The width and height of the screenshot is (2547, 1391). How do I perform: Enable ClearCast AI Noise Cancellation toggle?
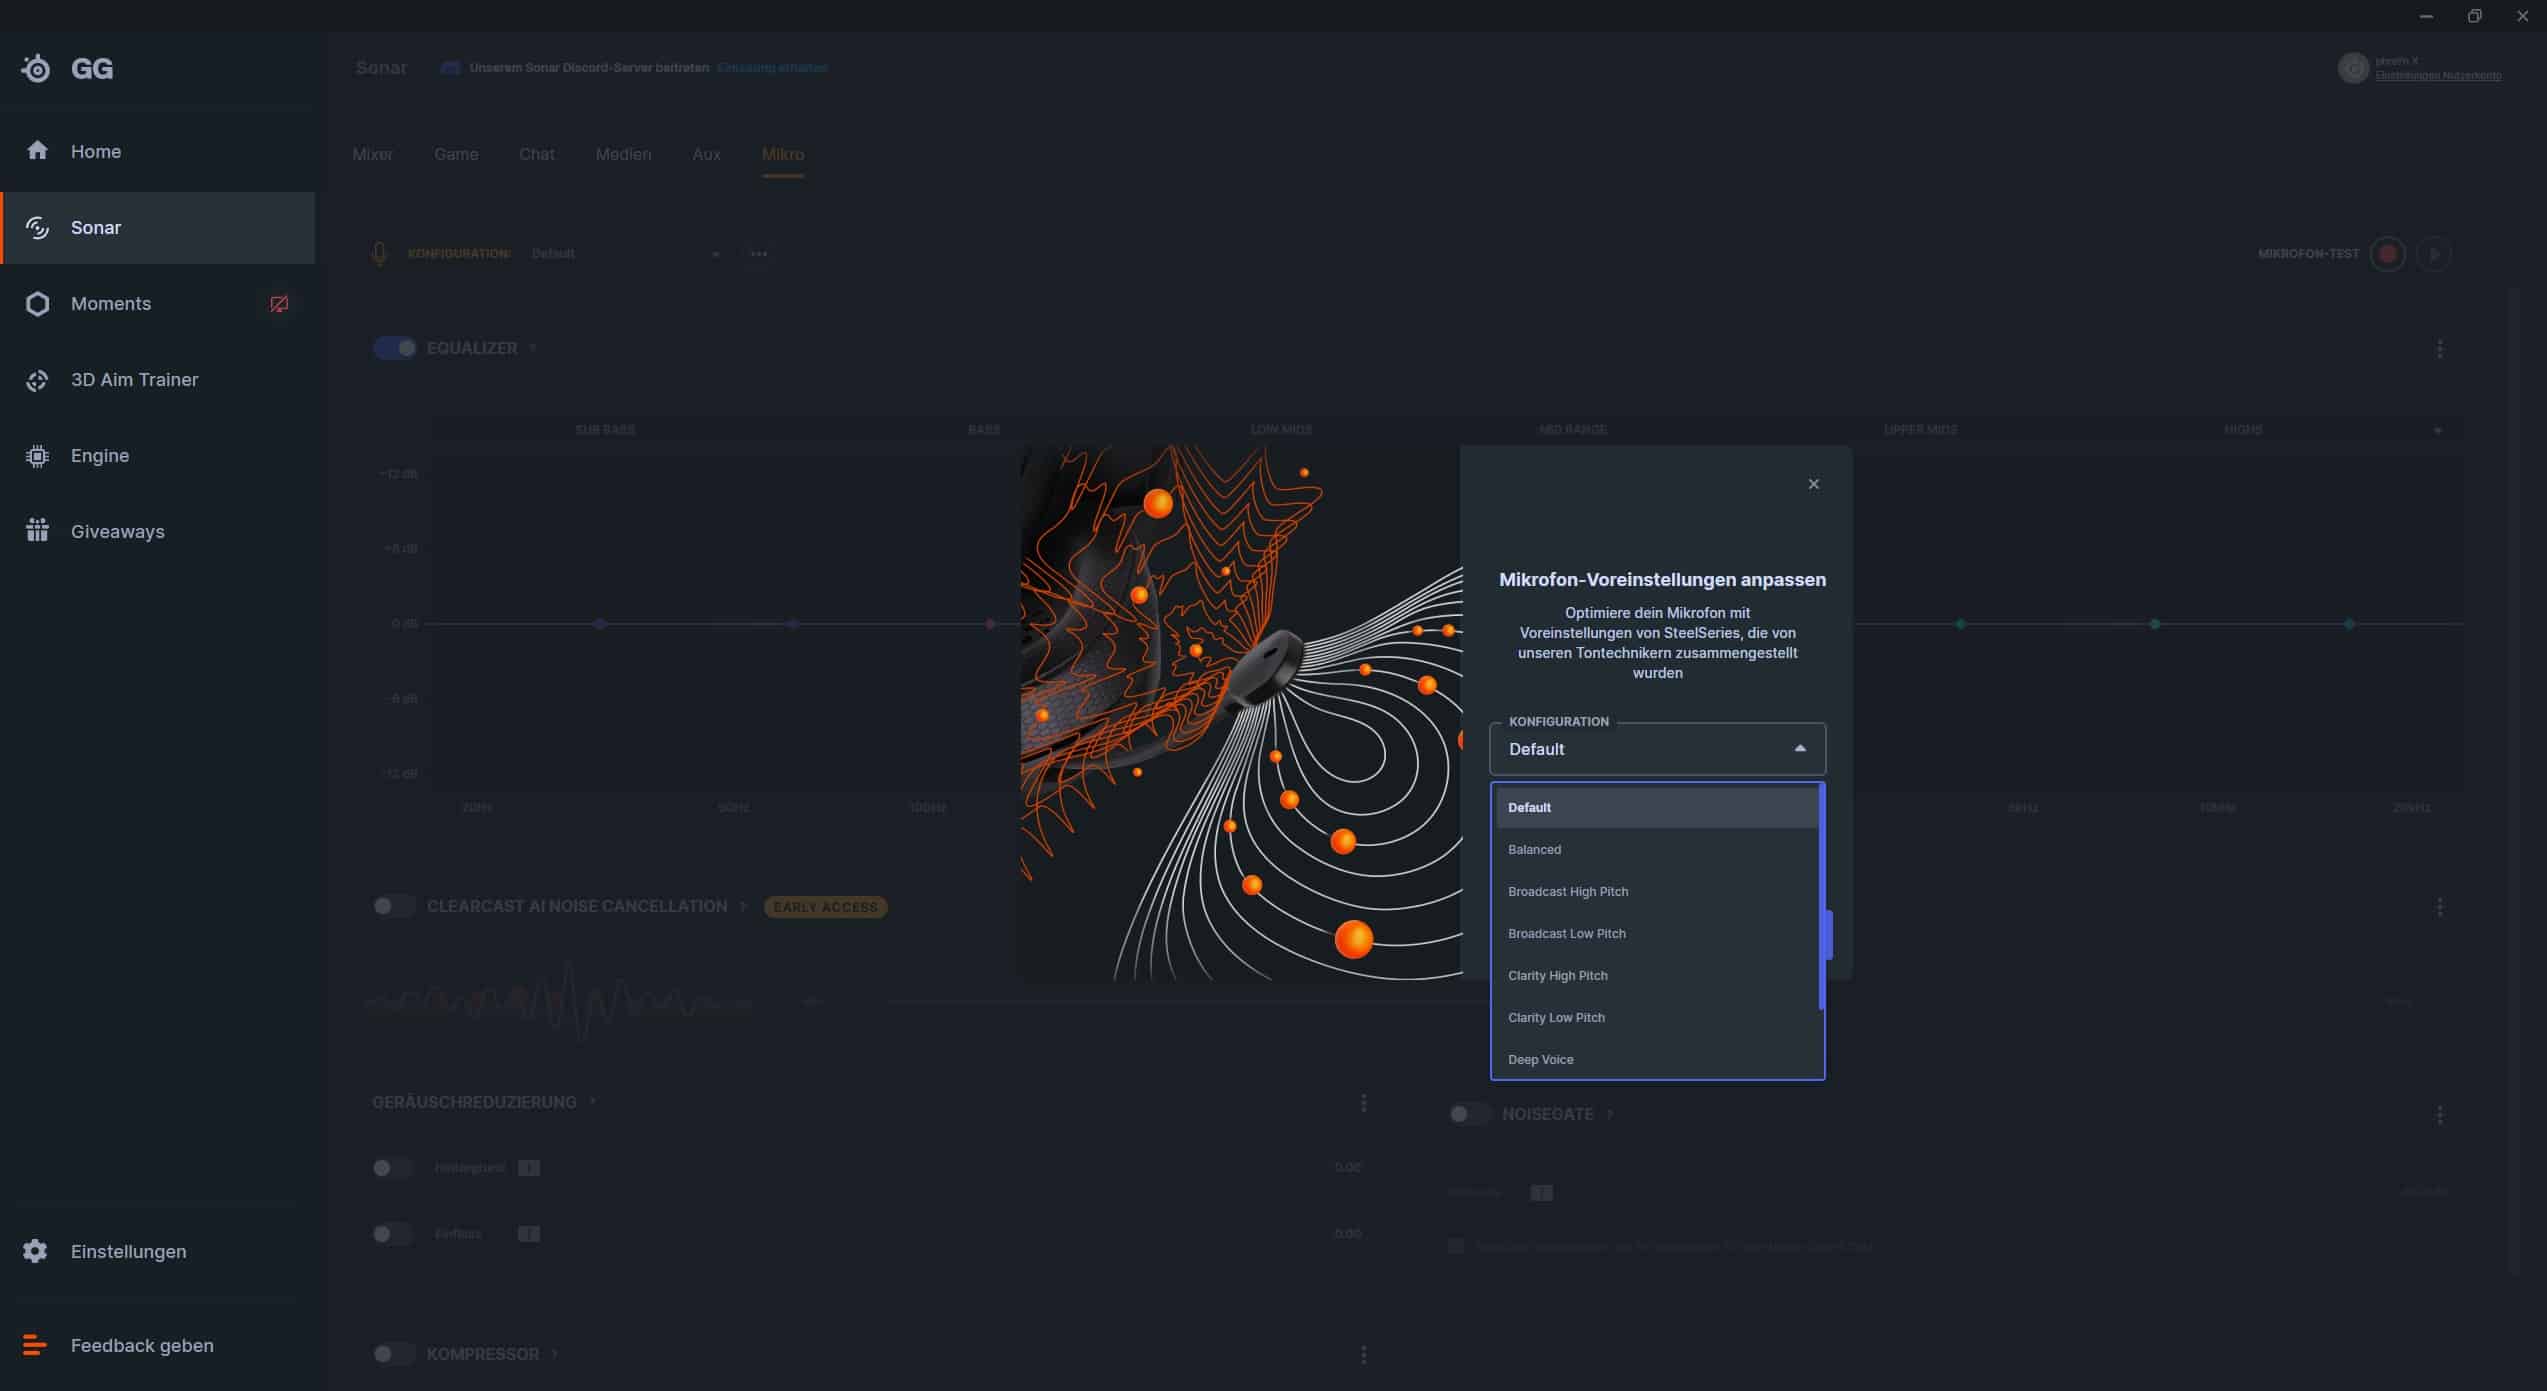tap(392, 906)
